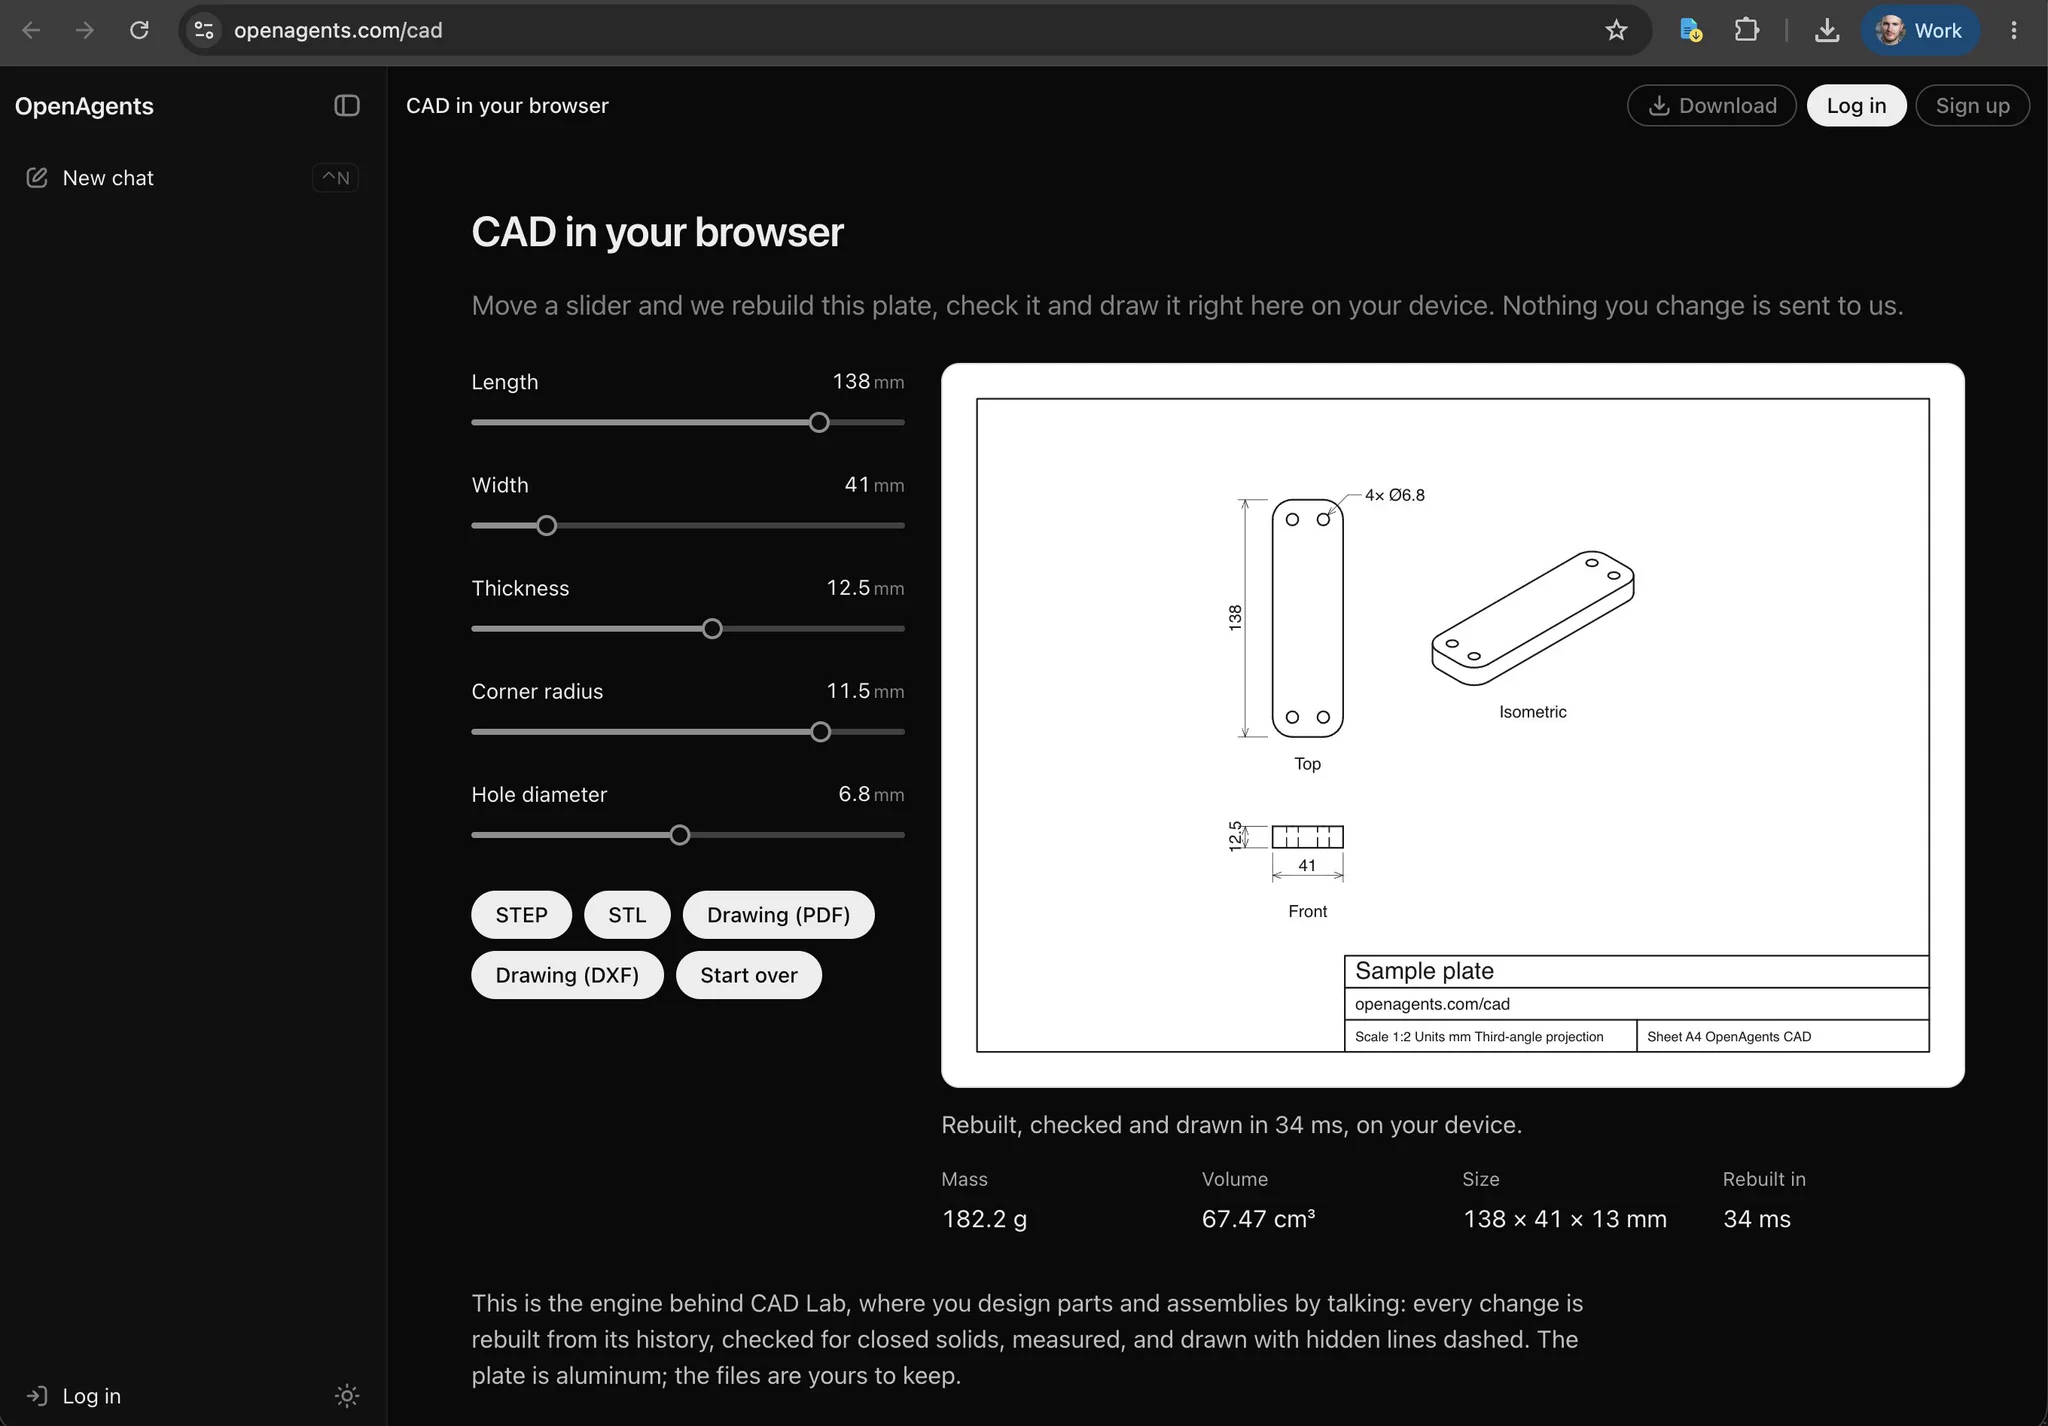Click the Download button in header
Image resolution: width=2048 pixels, height=1426 pixels.
click(1711, 106)
